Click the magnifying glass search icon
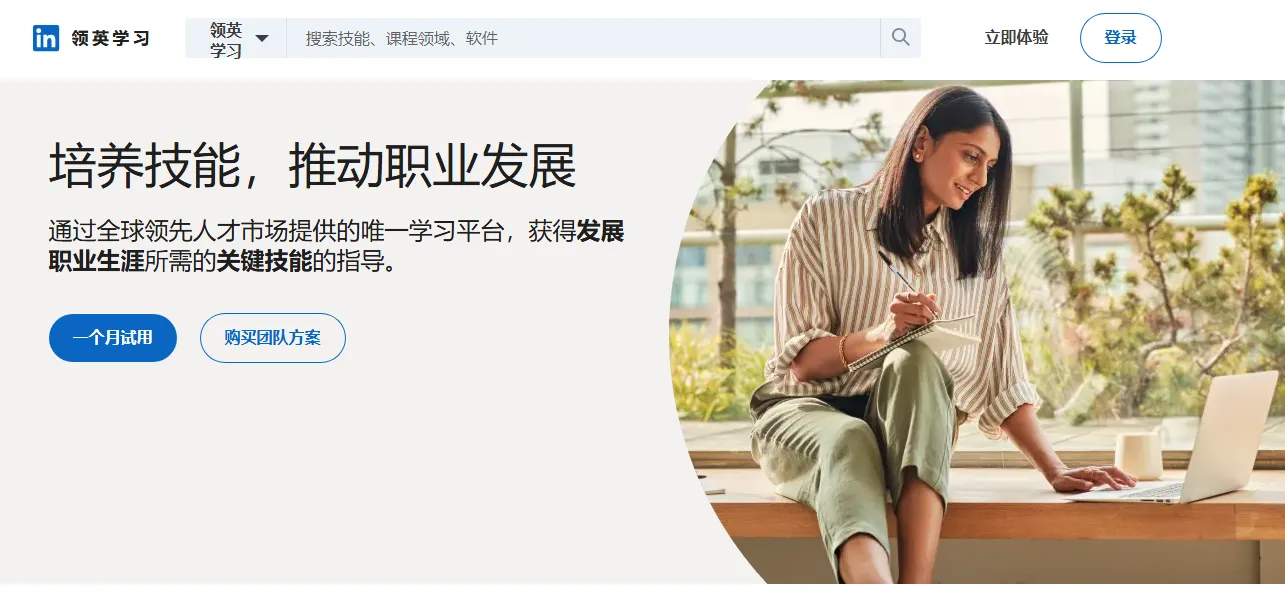Image resolution: width=1285 pixels, height=602 pixels. point(900,38)
